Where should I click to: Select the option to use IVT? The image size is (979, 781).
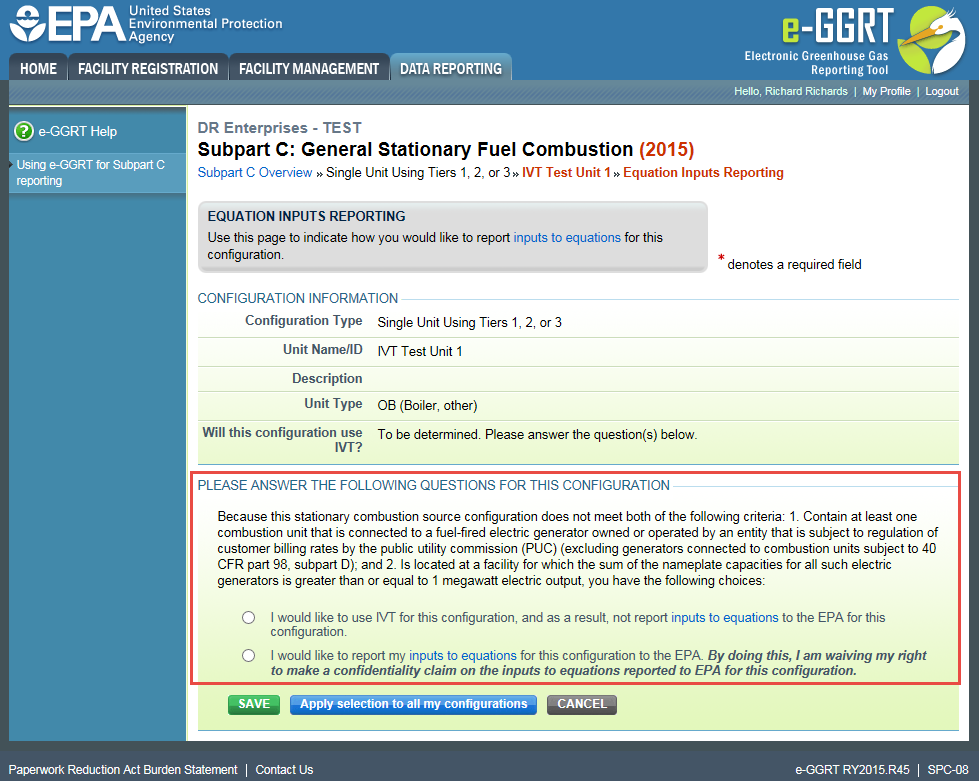[x=248, y=617]
